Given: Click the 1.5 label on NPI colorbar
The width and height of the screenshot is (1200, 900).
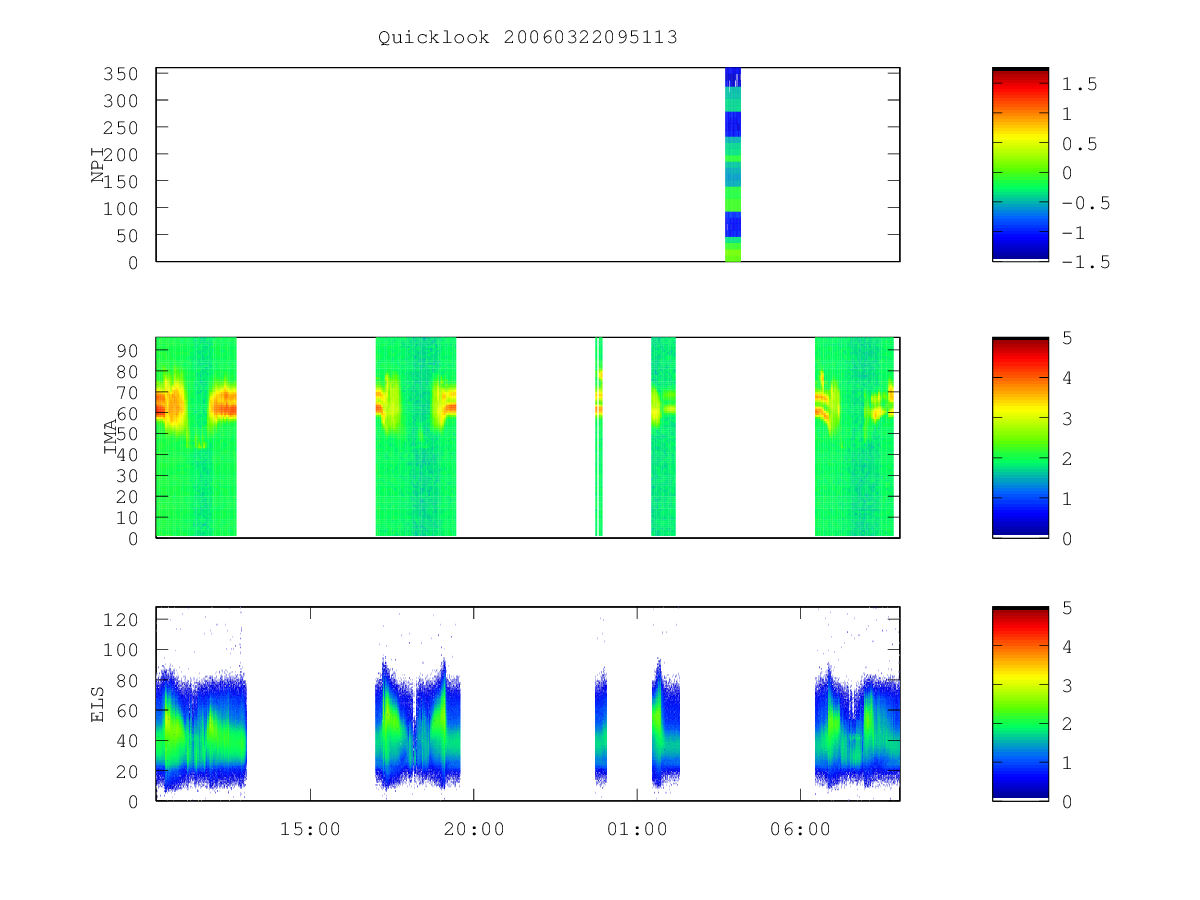Looking at the screenshot, I should [1080, 85].
